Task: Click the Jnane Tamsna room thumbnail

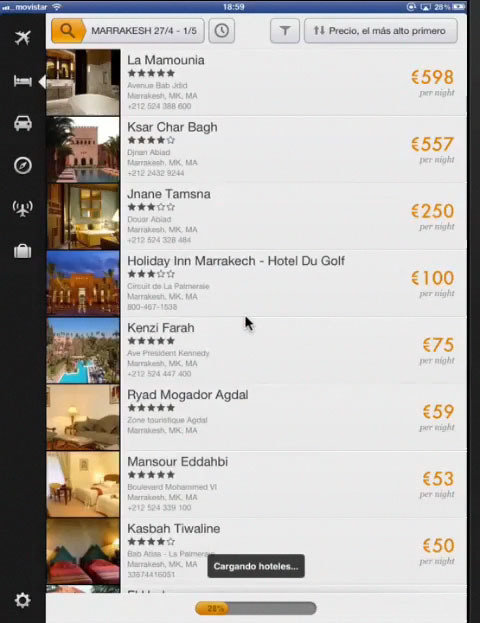Action: [x=83, y=217]
